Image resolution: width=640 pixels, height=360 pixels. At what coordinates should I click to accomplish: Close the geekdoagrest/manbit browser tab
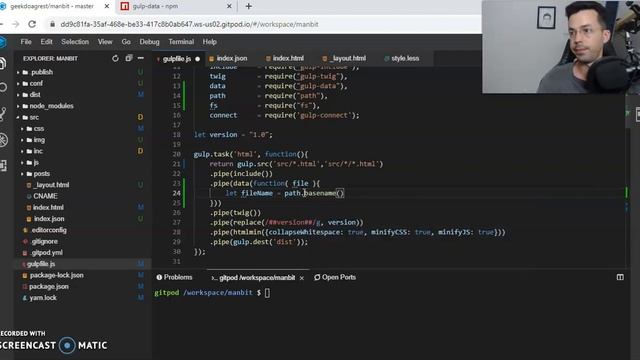(107, 6)
